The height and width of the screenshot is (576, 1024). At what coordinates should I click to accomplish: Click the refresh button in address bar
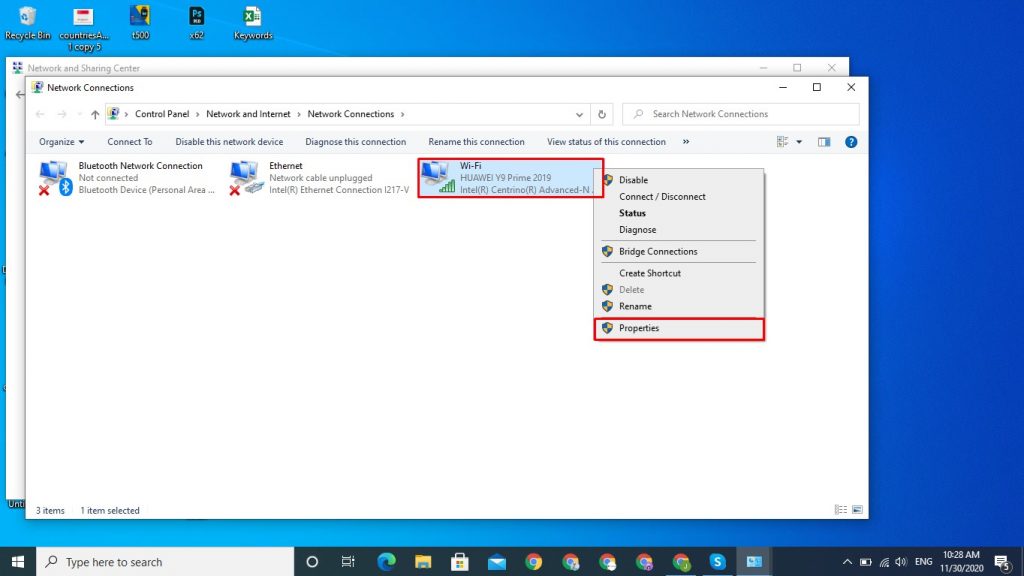(601, 114)
